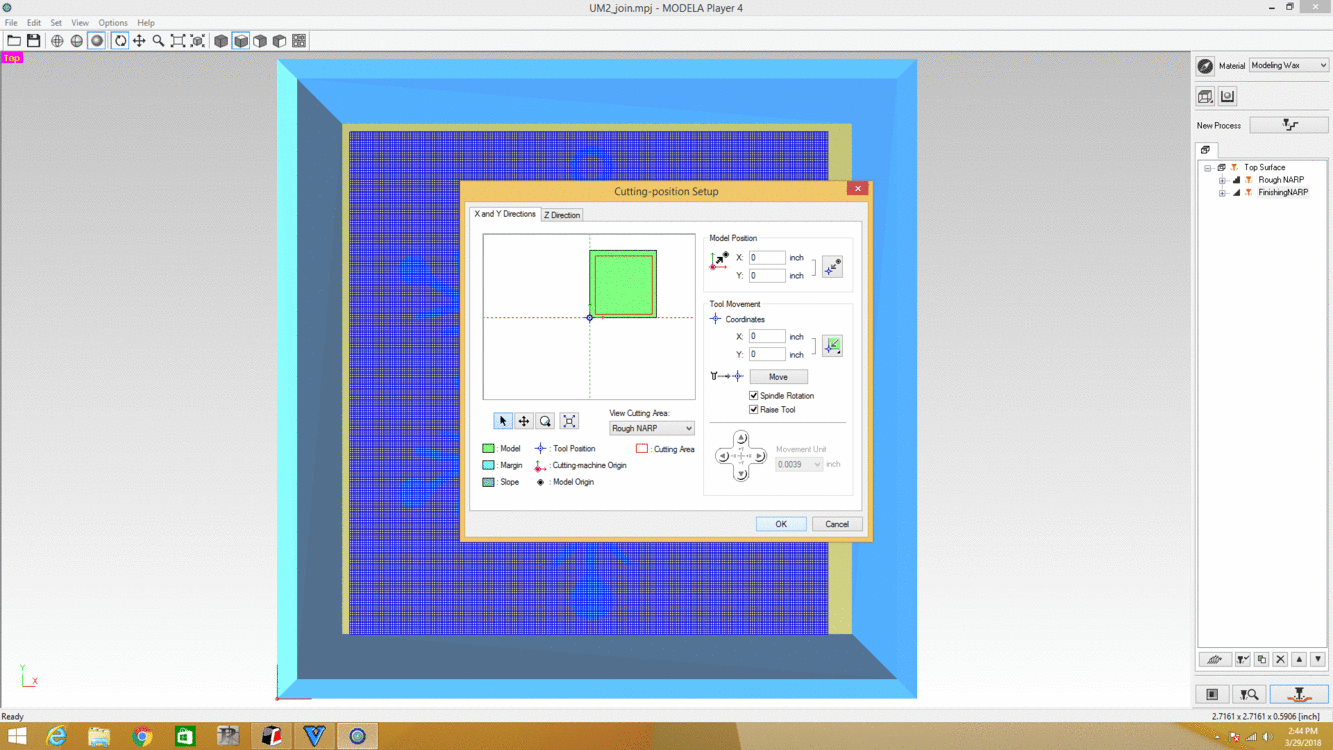Activate the Zoom magnifier tool in main toolbar
Viewport: 1333px width, 750px height.
tap(158, 41)
